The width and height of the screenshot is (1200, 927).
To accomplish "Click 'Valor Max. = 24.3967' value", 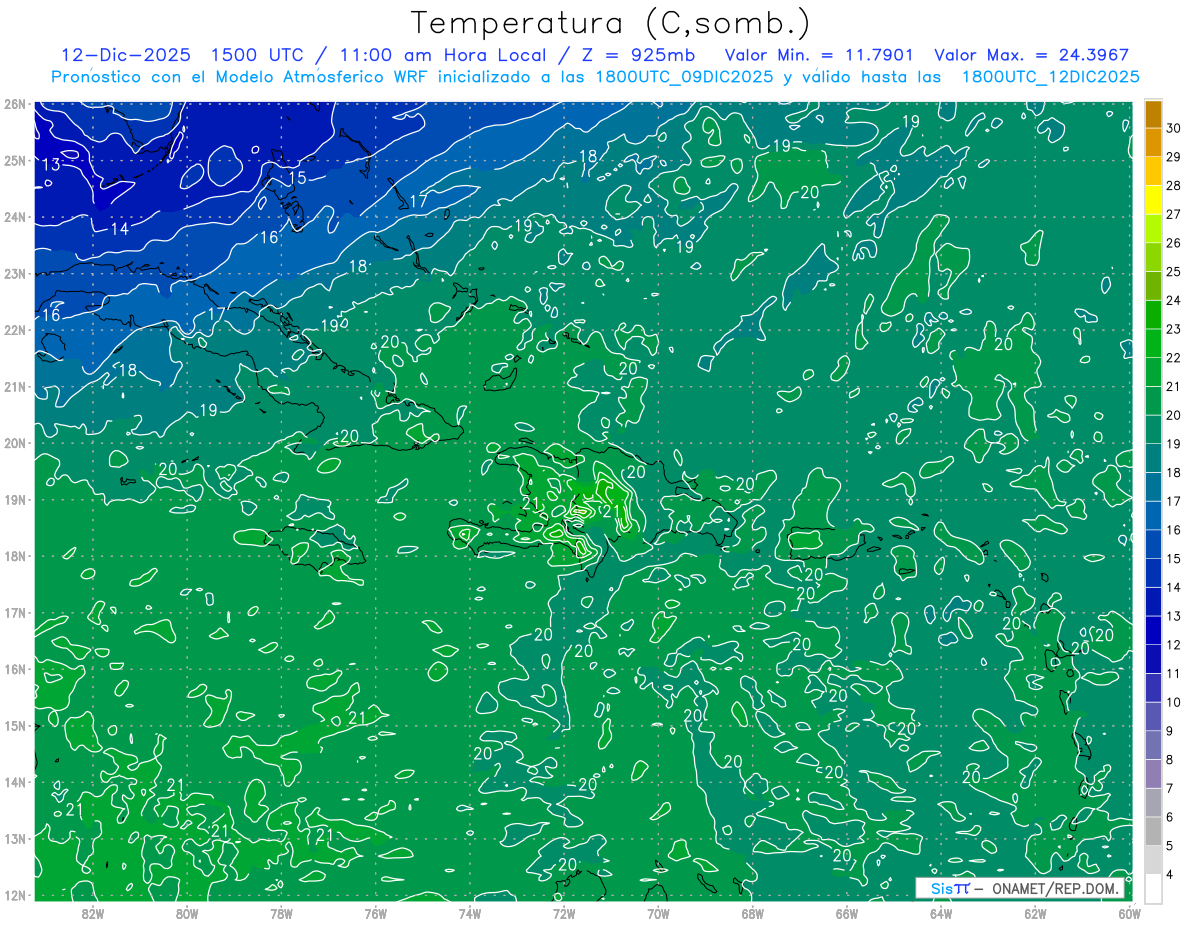I will pos(1031,55).
